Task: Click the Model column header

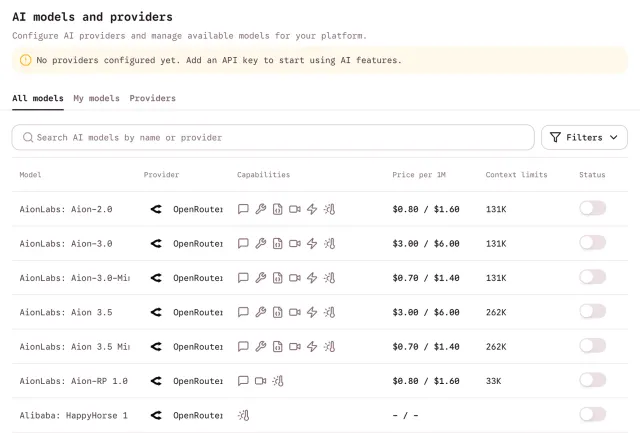Action: pos(30,175)
